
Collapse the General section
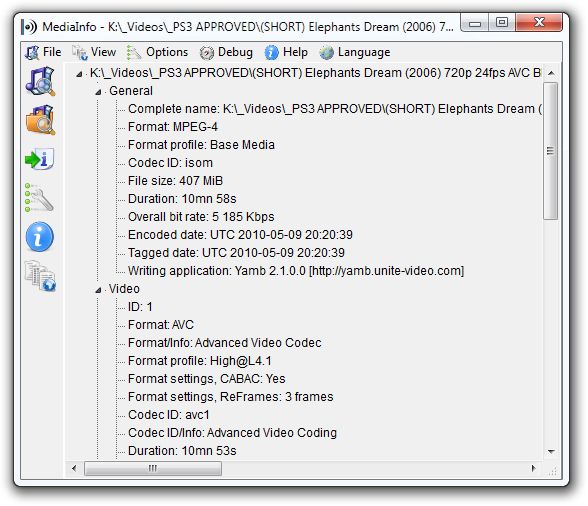[x=98, y=92]
